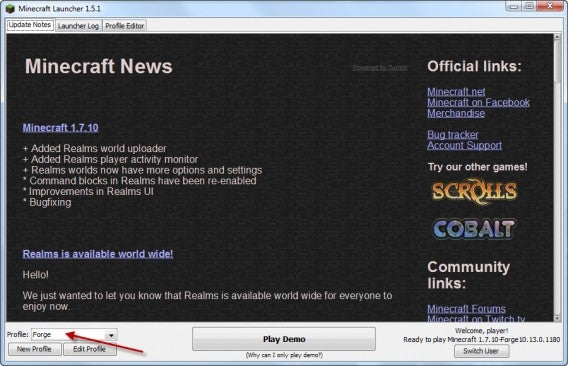
Task: Click '+ Added Realms world uploader' text
Action: tap(95, 149)
